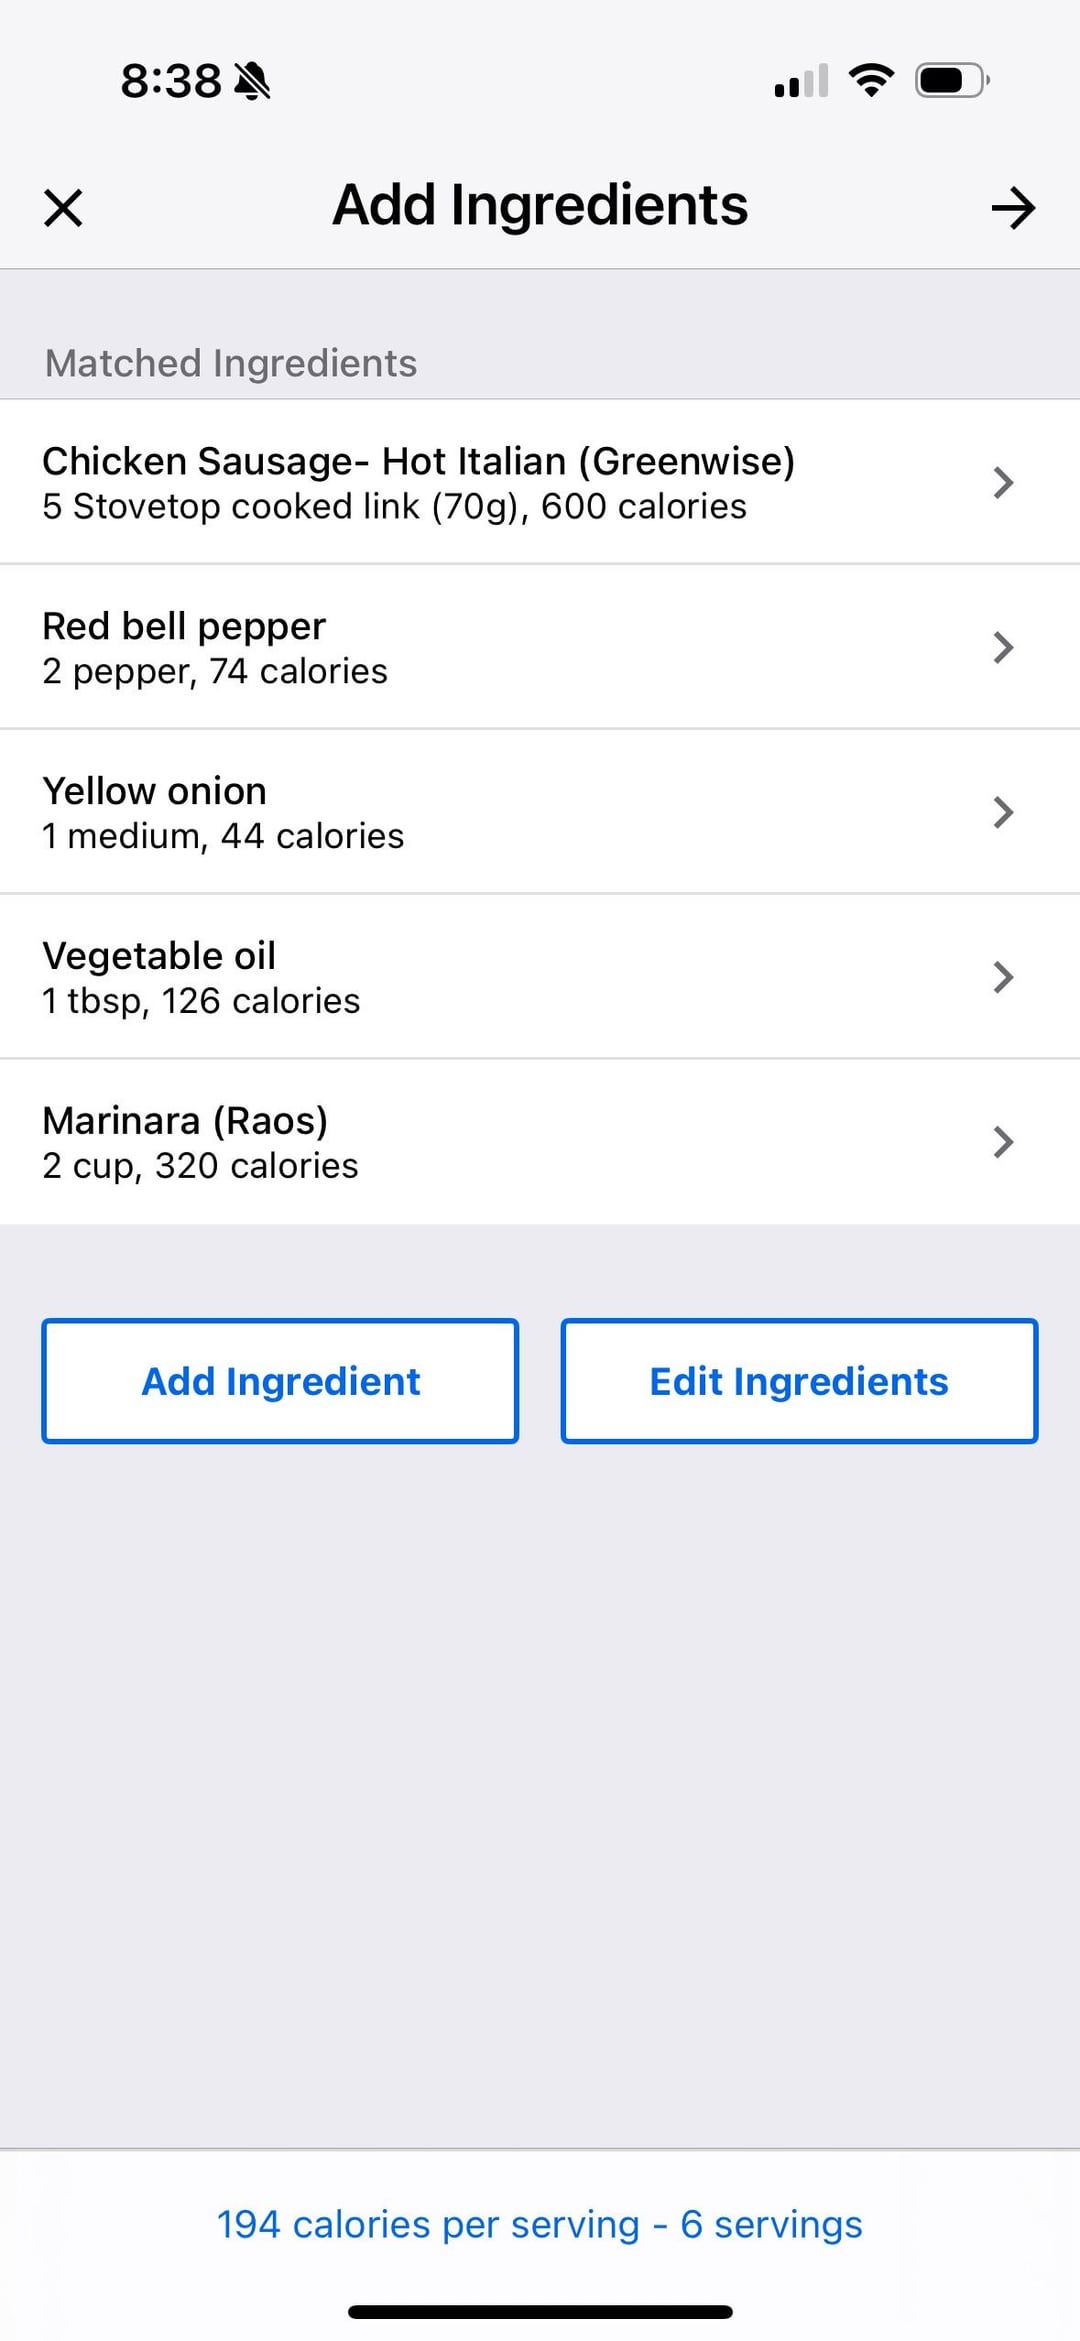Click the Edit Ingredients button
Screen dimensions: 1080x2341
pos(799,1381)
